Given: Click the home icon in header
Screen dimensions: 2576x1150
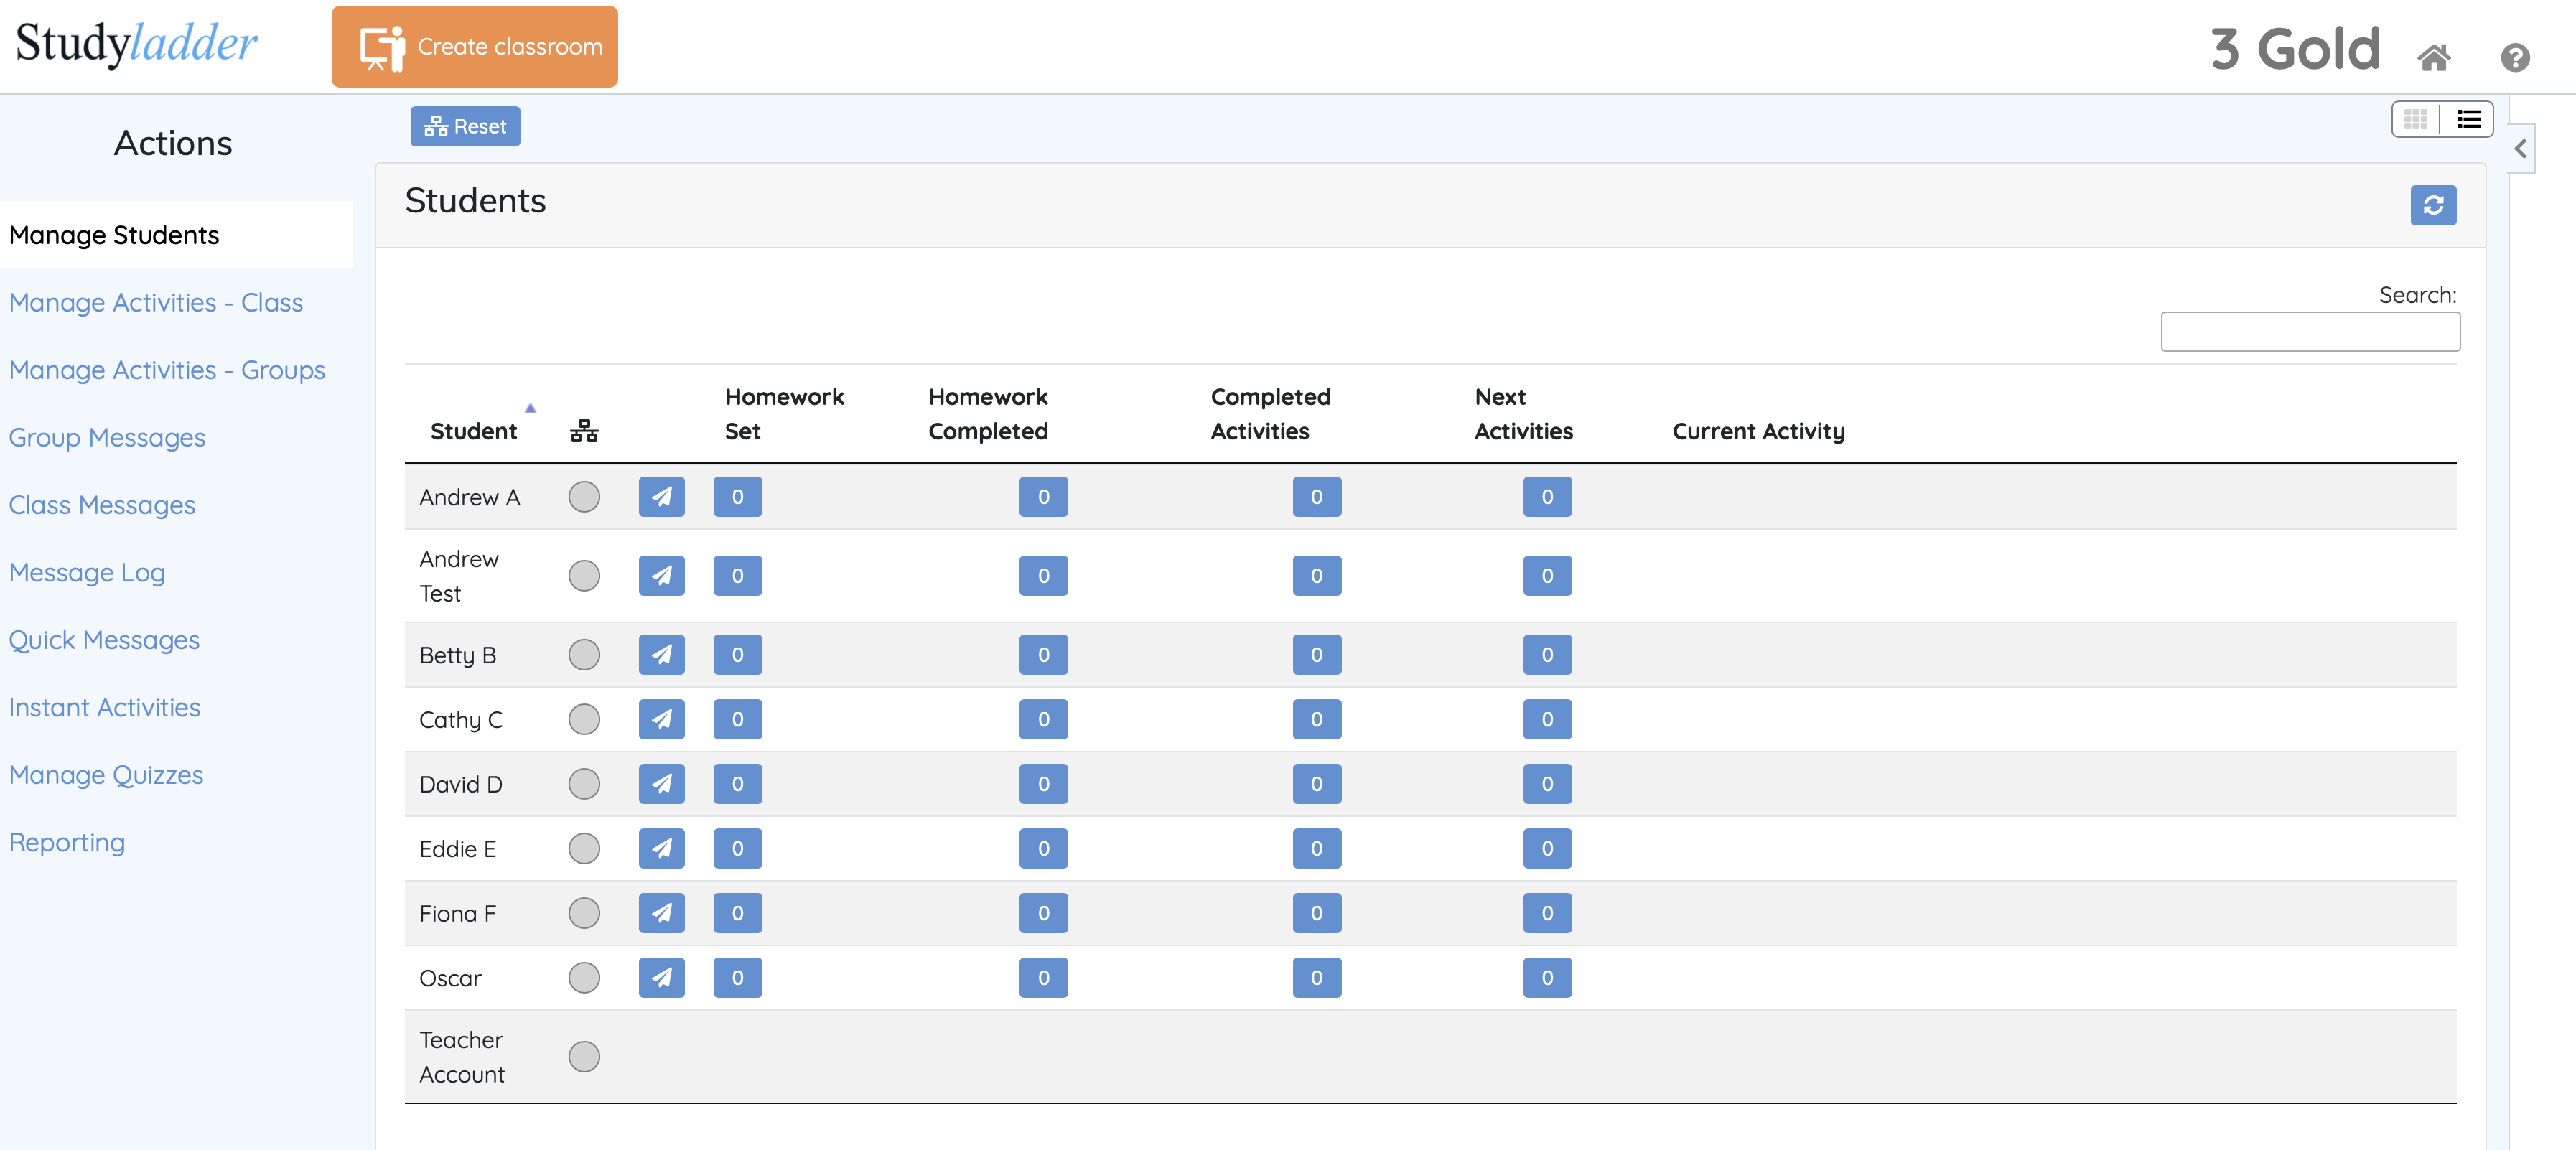Looking at the screenshot, I should point(2433,57).
